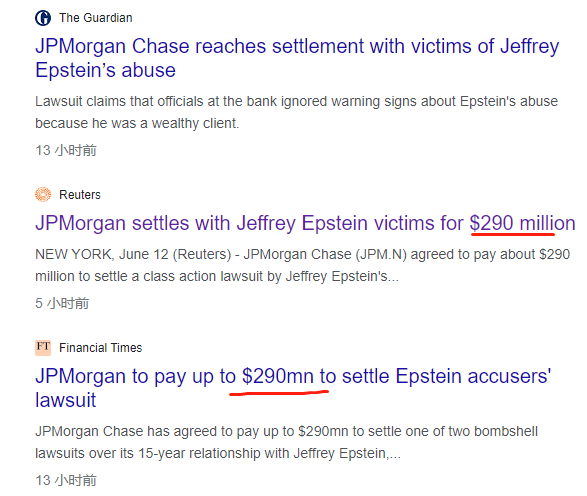Open Reuters $290 million settlement headline
587x496 pixels.
305,223
